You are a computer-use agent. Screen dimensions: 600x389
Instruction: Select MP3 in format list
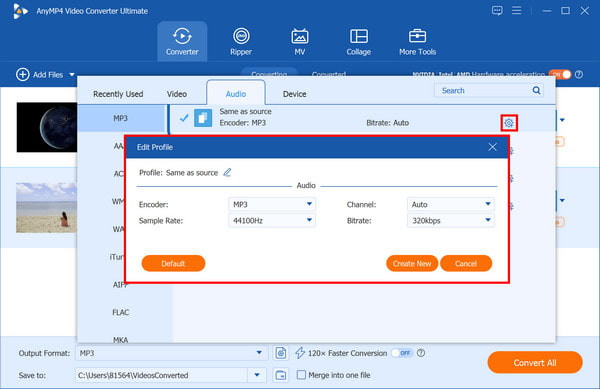tap(121, 118)
